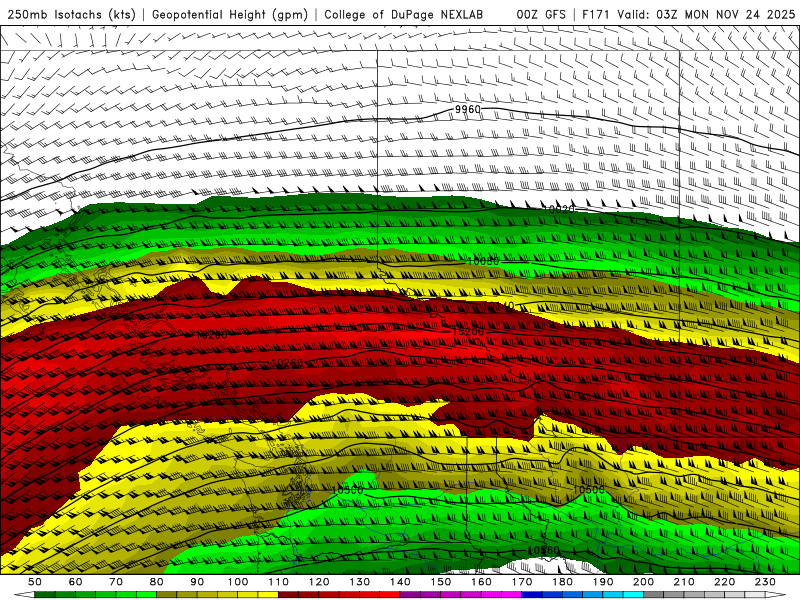Select the 150 value on the color scale
This screenshot has height=600, width=800.
441,582
